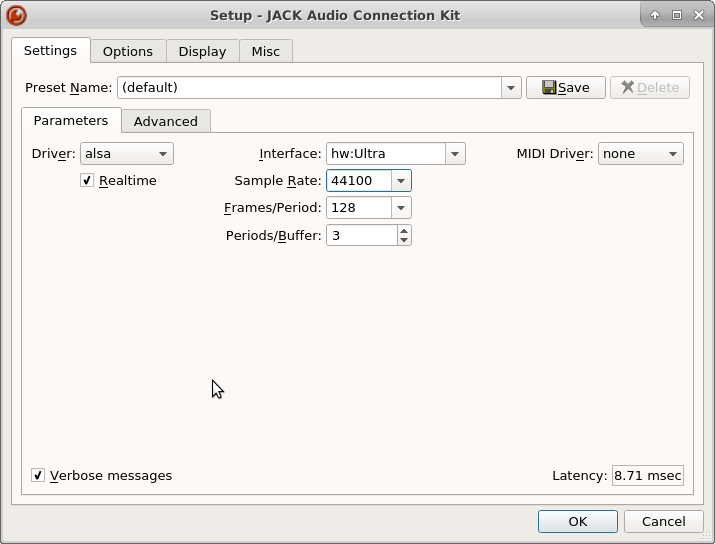Image resolution: width=715 pixels, height=544 pixels.
Task: Open the Advanced sub-tab
Action: click(x=166, y=121)
